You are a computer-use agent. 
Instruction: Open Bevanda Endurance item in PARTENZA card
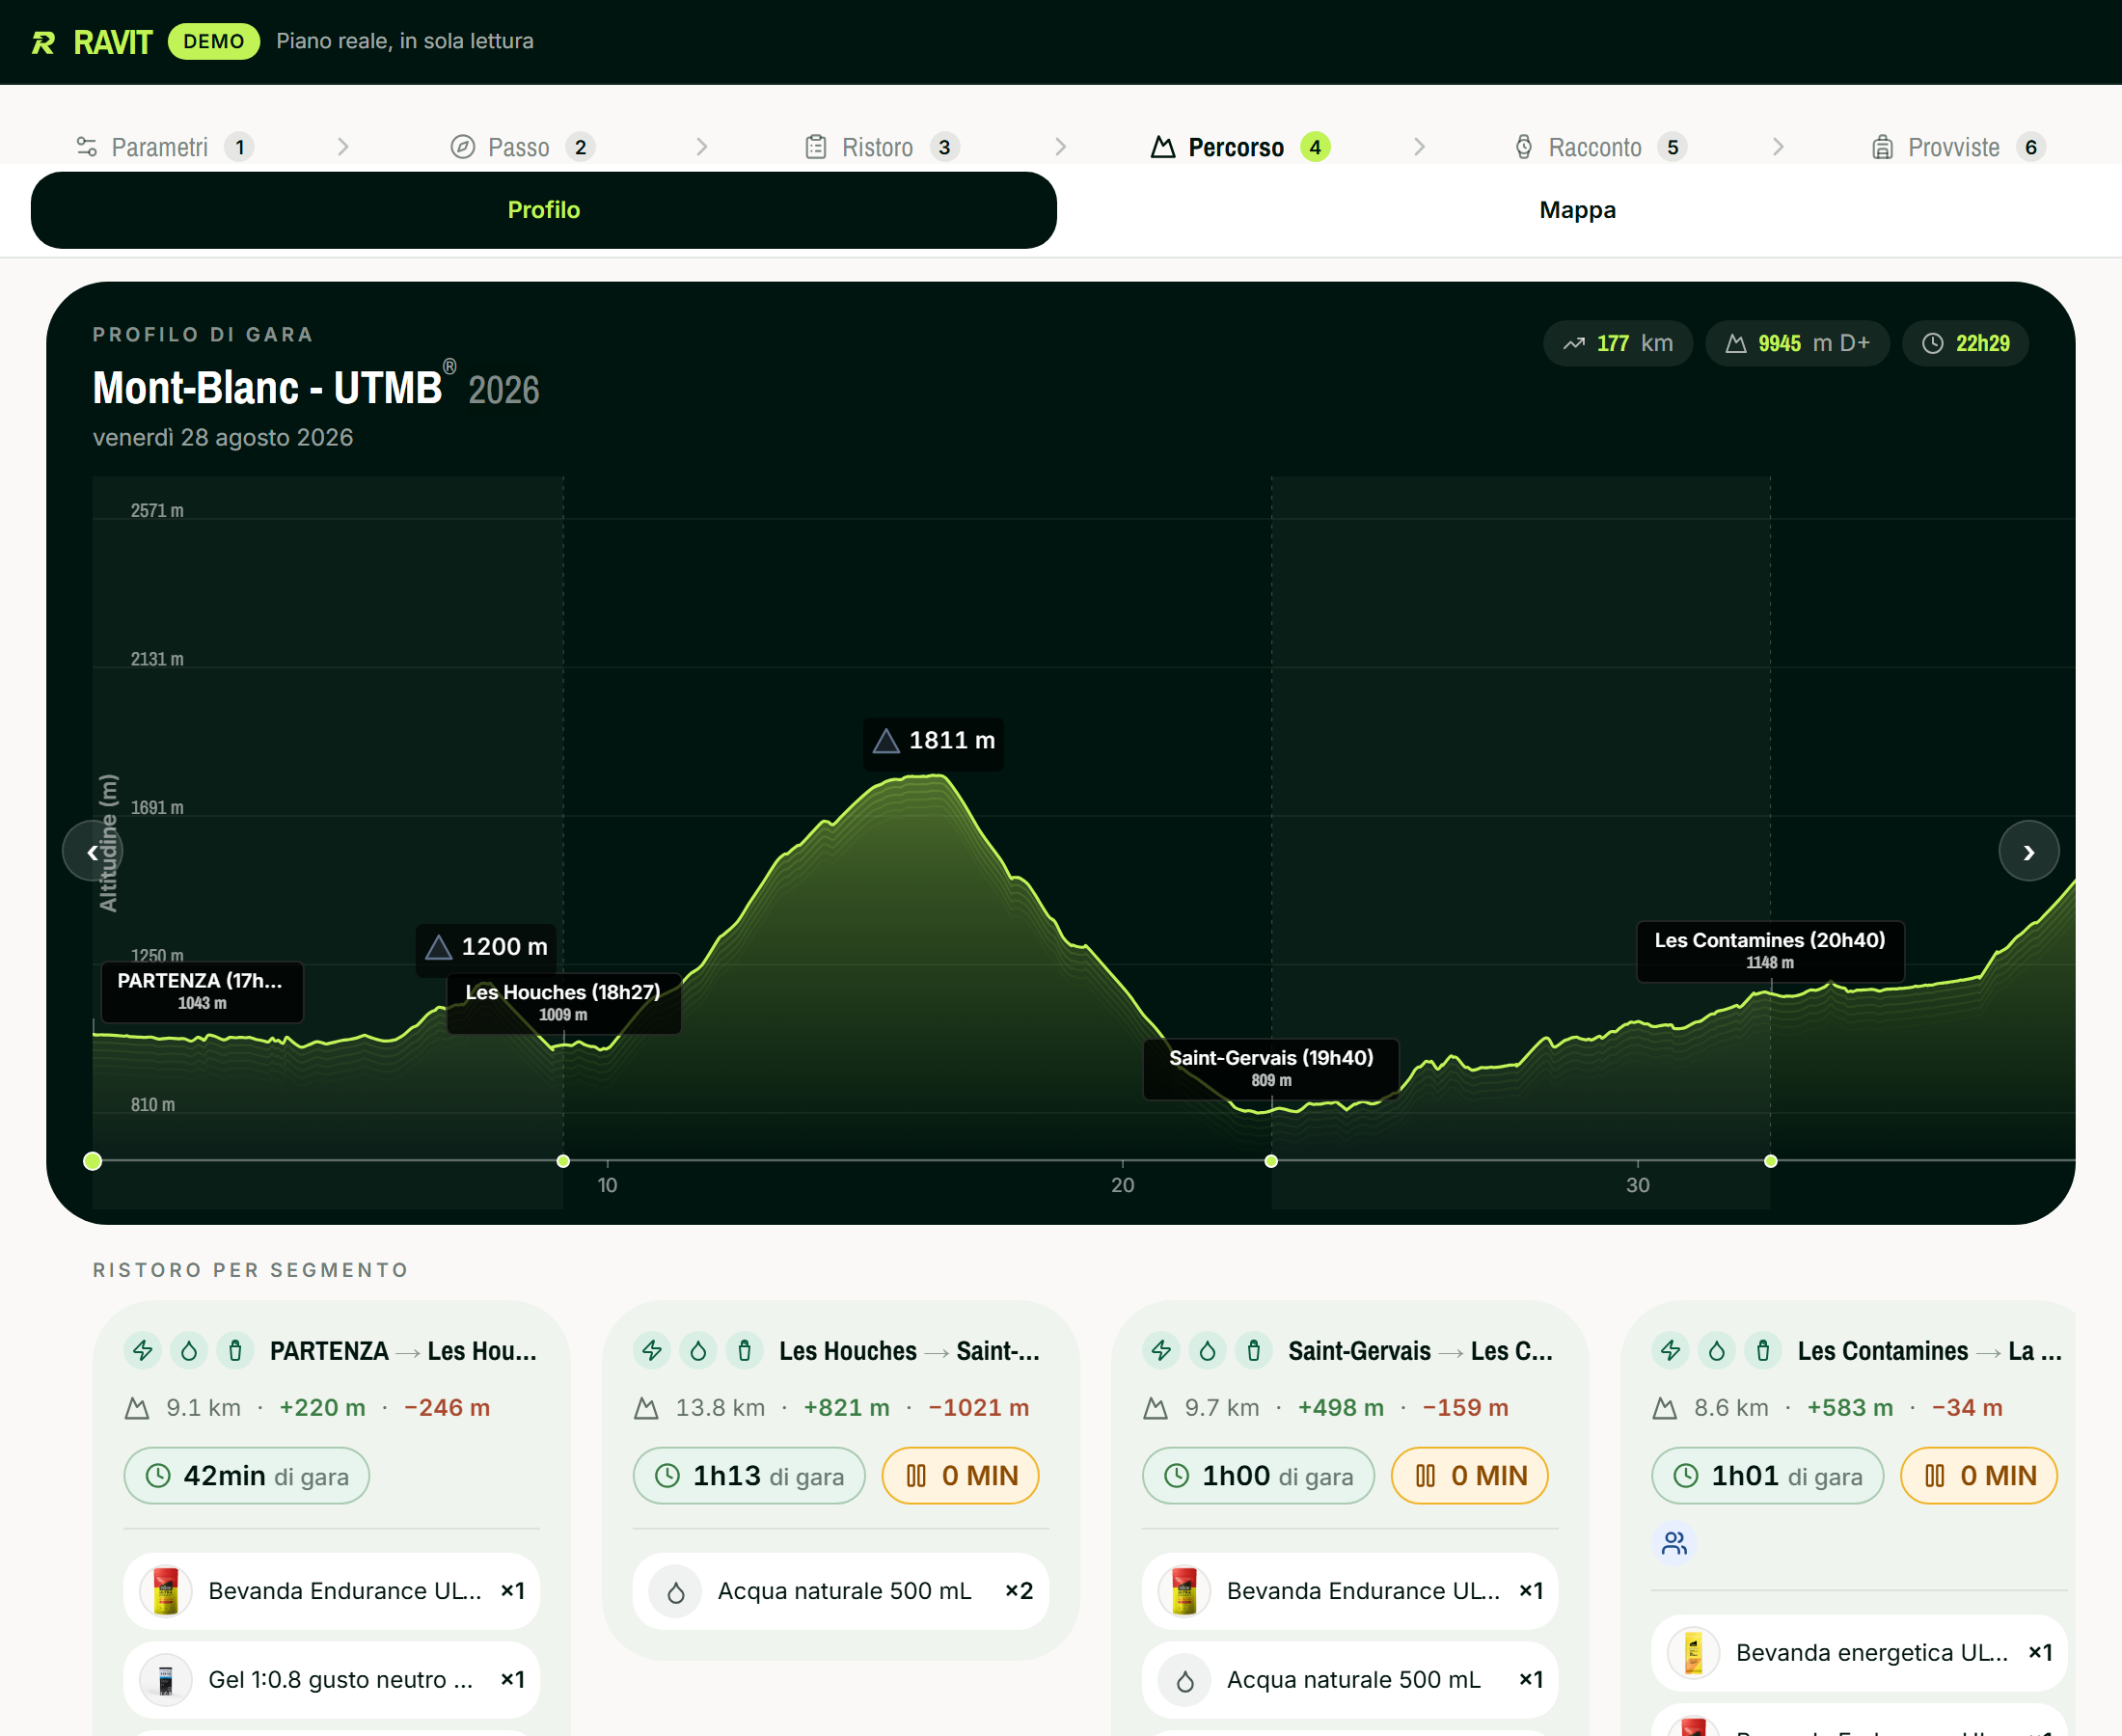[332, 1591]
